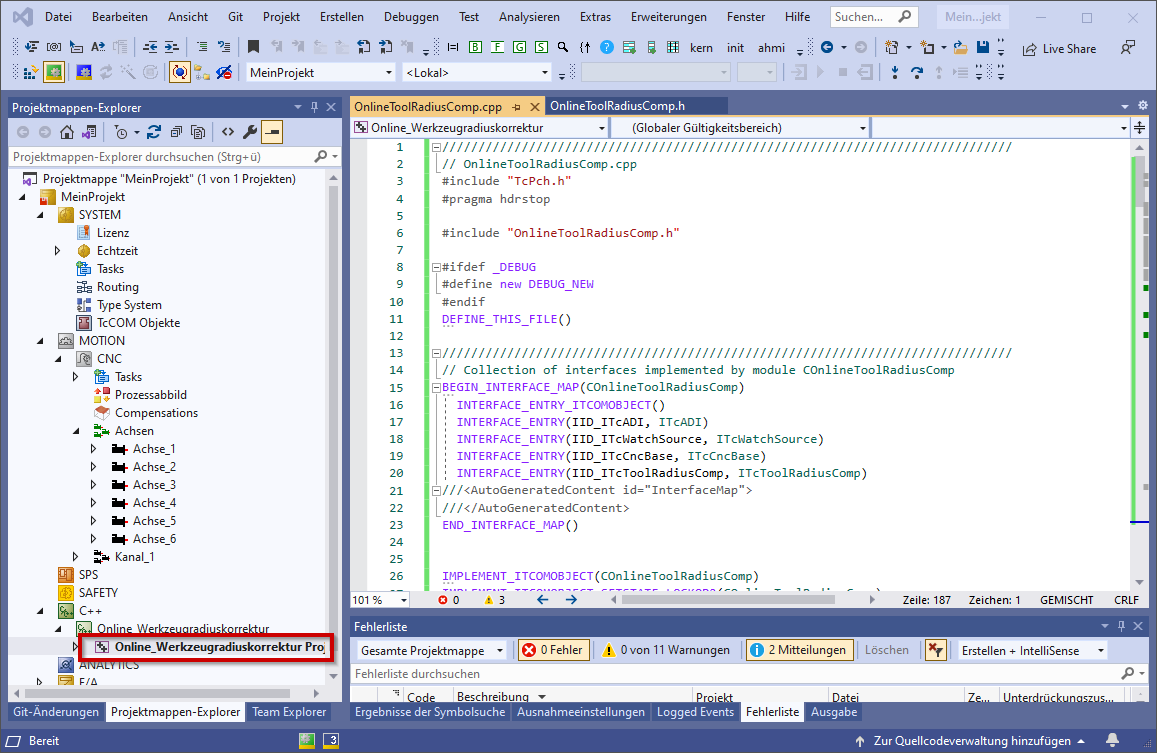Switch to the Ausgabe tab
Image resolution: width=1157 pixels, height=753 pixels.
[x=834, y=712]
